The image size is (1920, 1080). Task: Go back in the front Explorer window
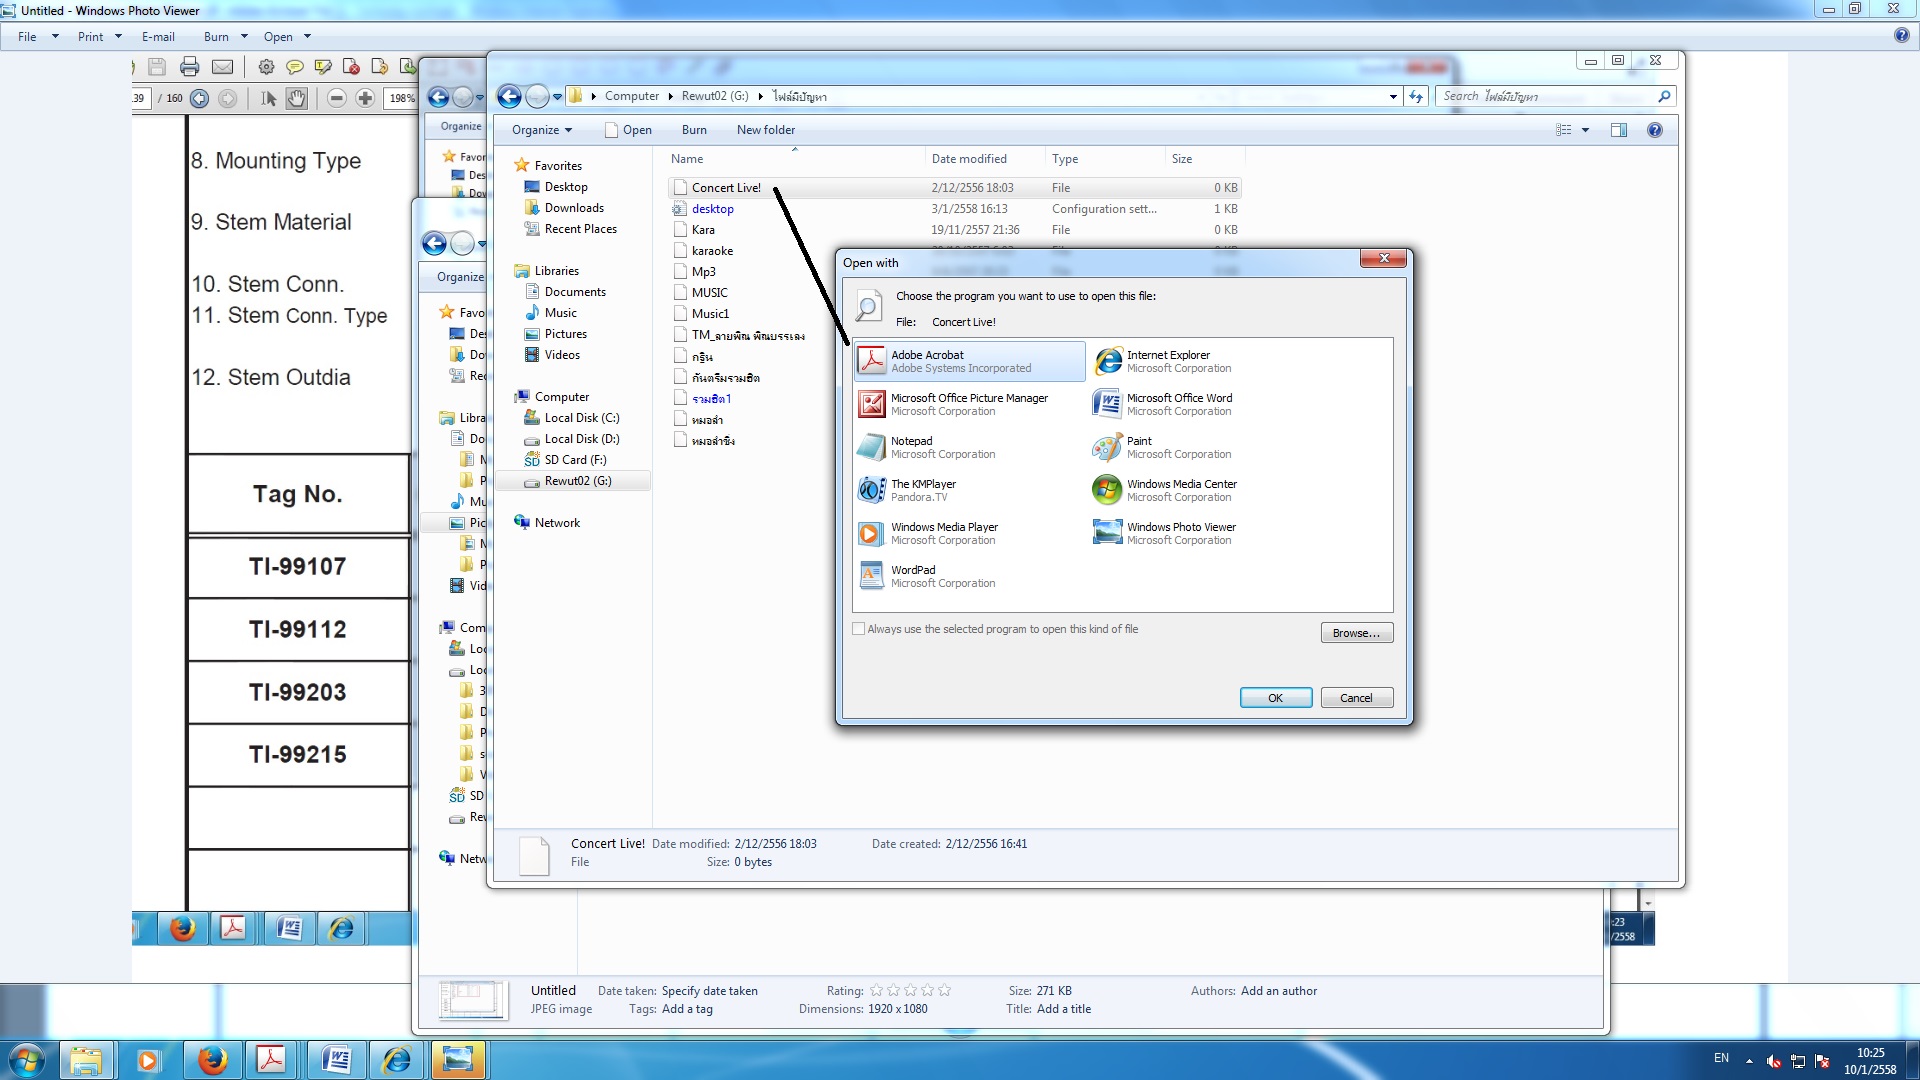(x=509, y=96)
